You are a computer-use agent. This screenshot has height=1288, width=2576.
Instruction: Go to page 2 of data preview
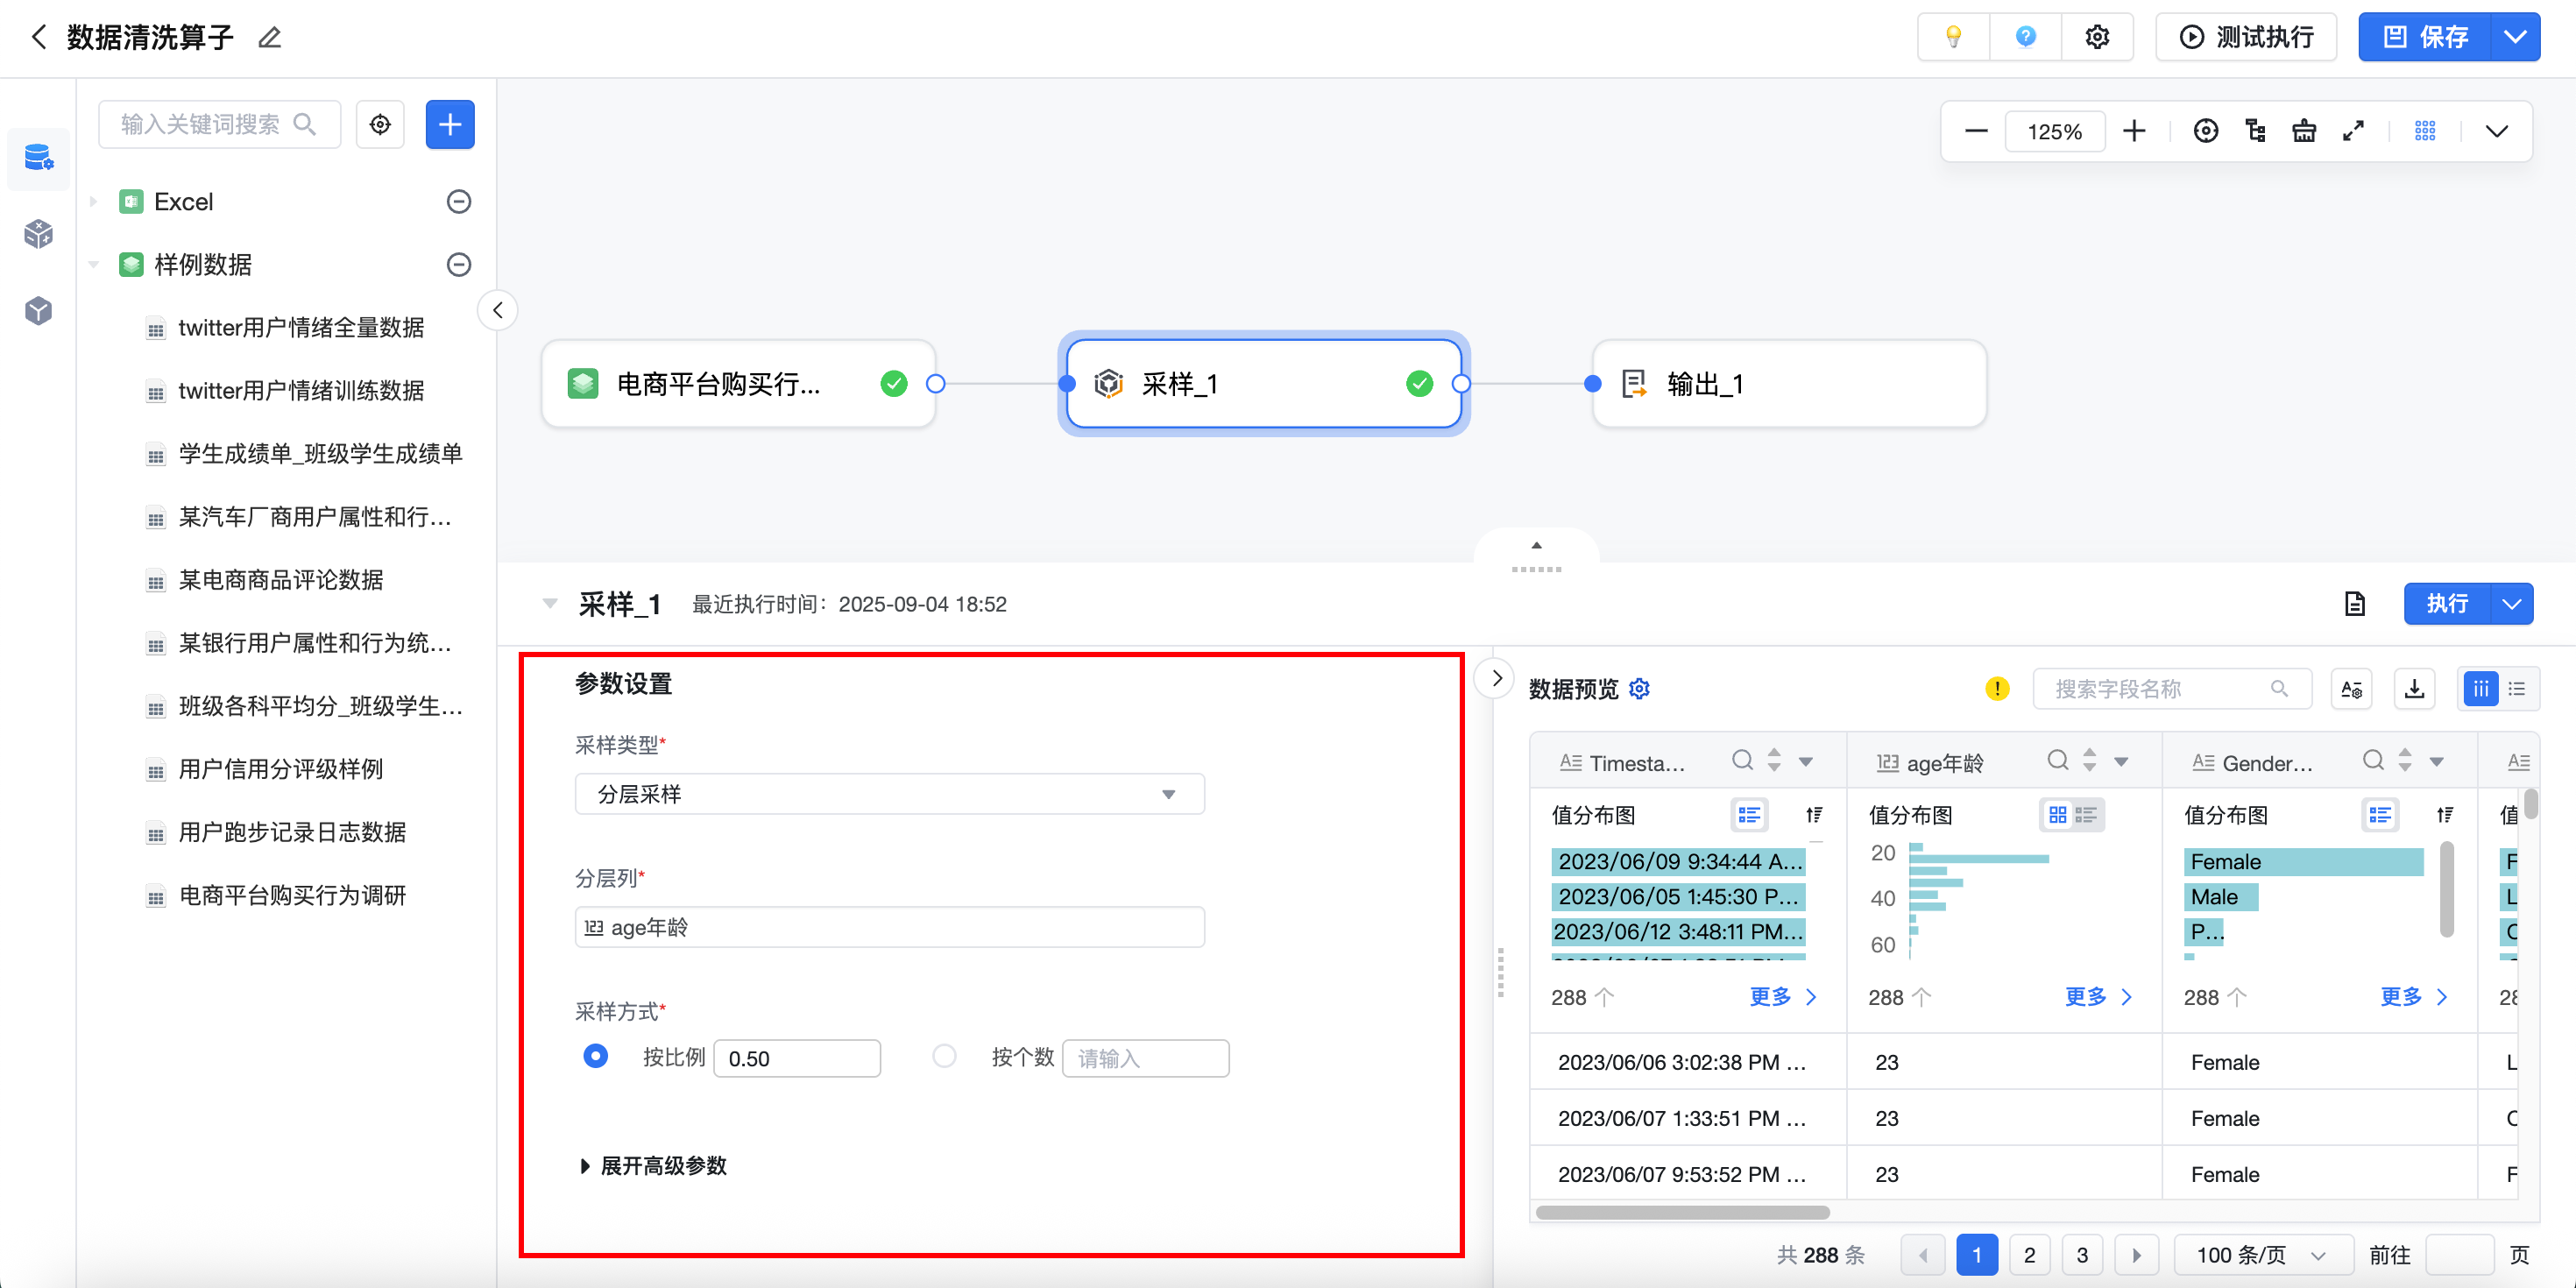(x=2029, y=1255)
